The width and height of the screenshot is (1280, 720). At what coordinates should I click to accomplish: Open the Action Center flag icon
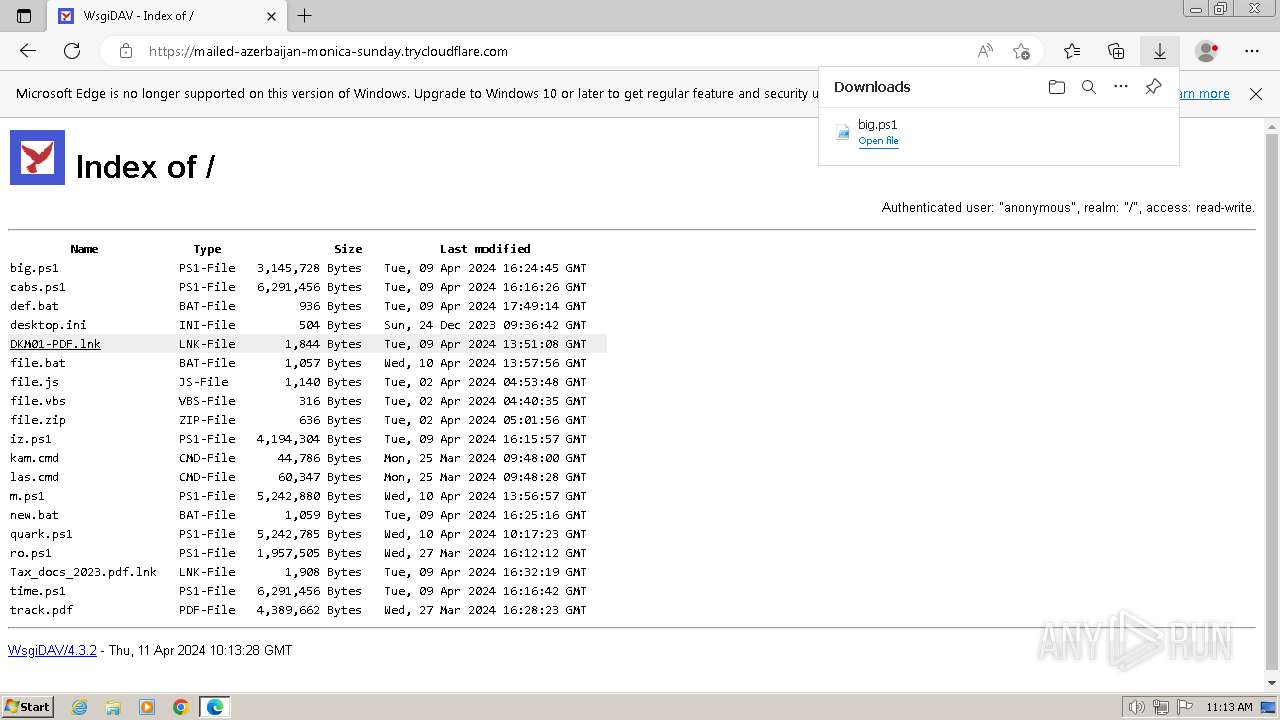(1185, 707)
